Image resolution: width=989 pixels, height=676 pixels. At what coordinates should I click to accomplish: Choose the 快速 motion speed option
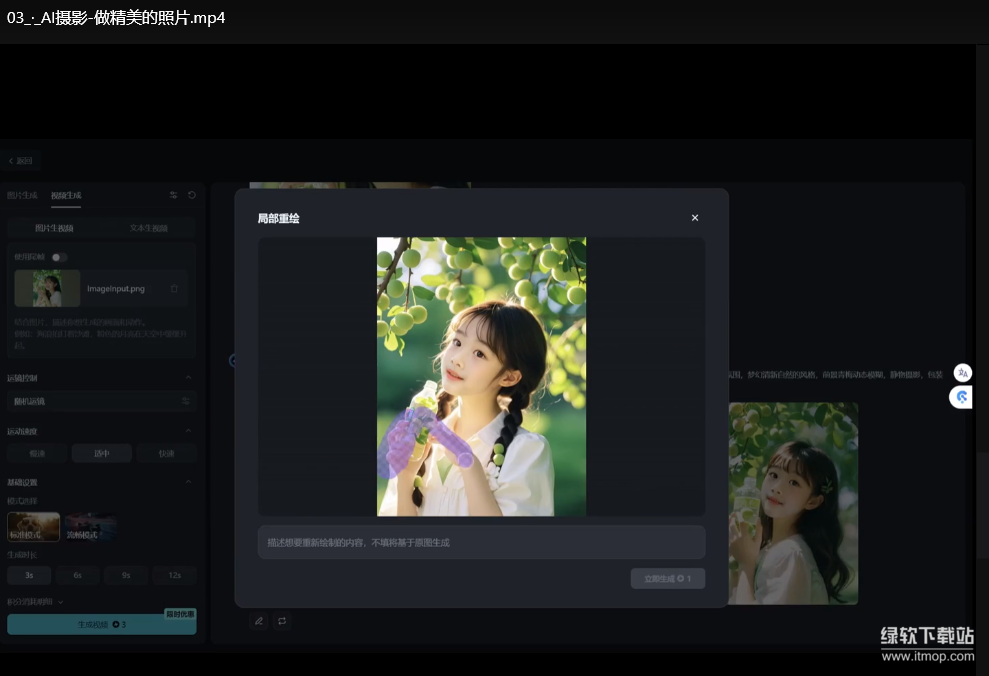click(x=166, y=453)
